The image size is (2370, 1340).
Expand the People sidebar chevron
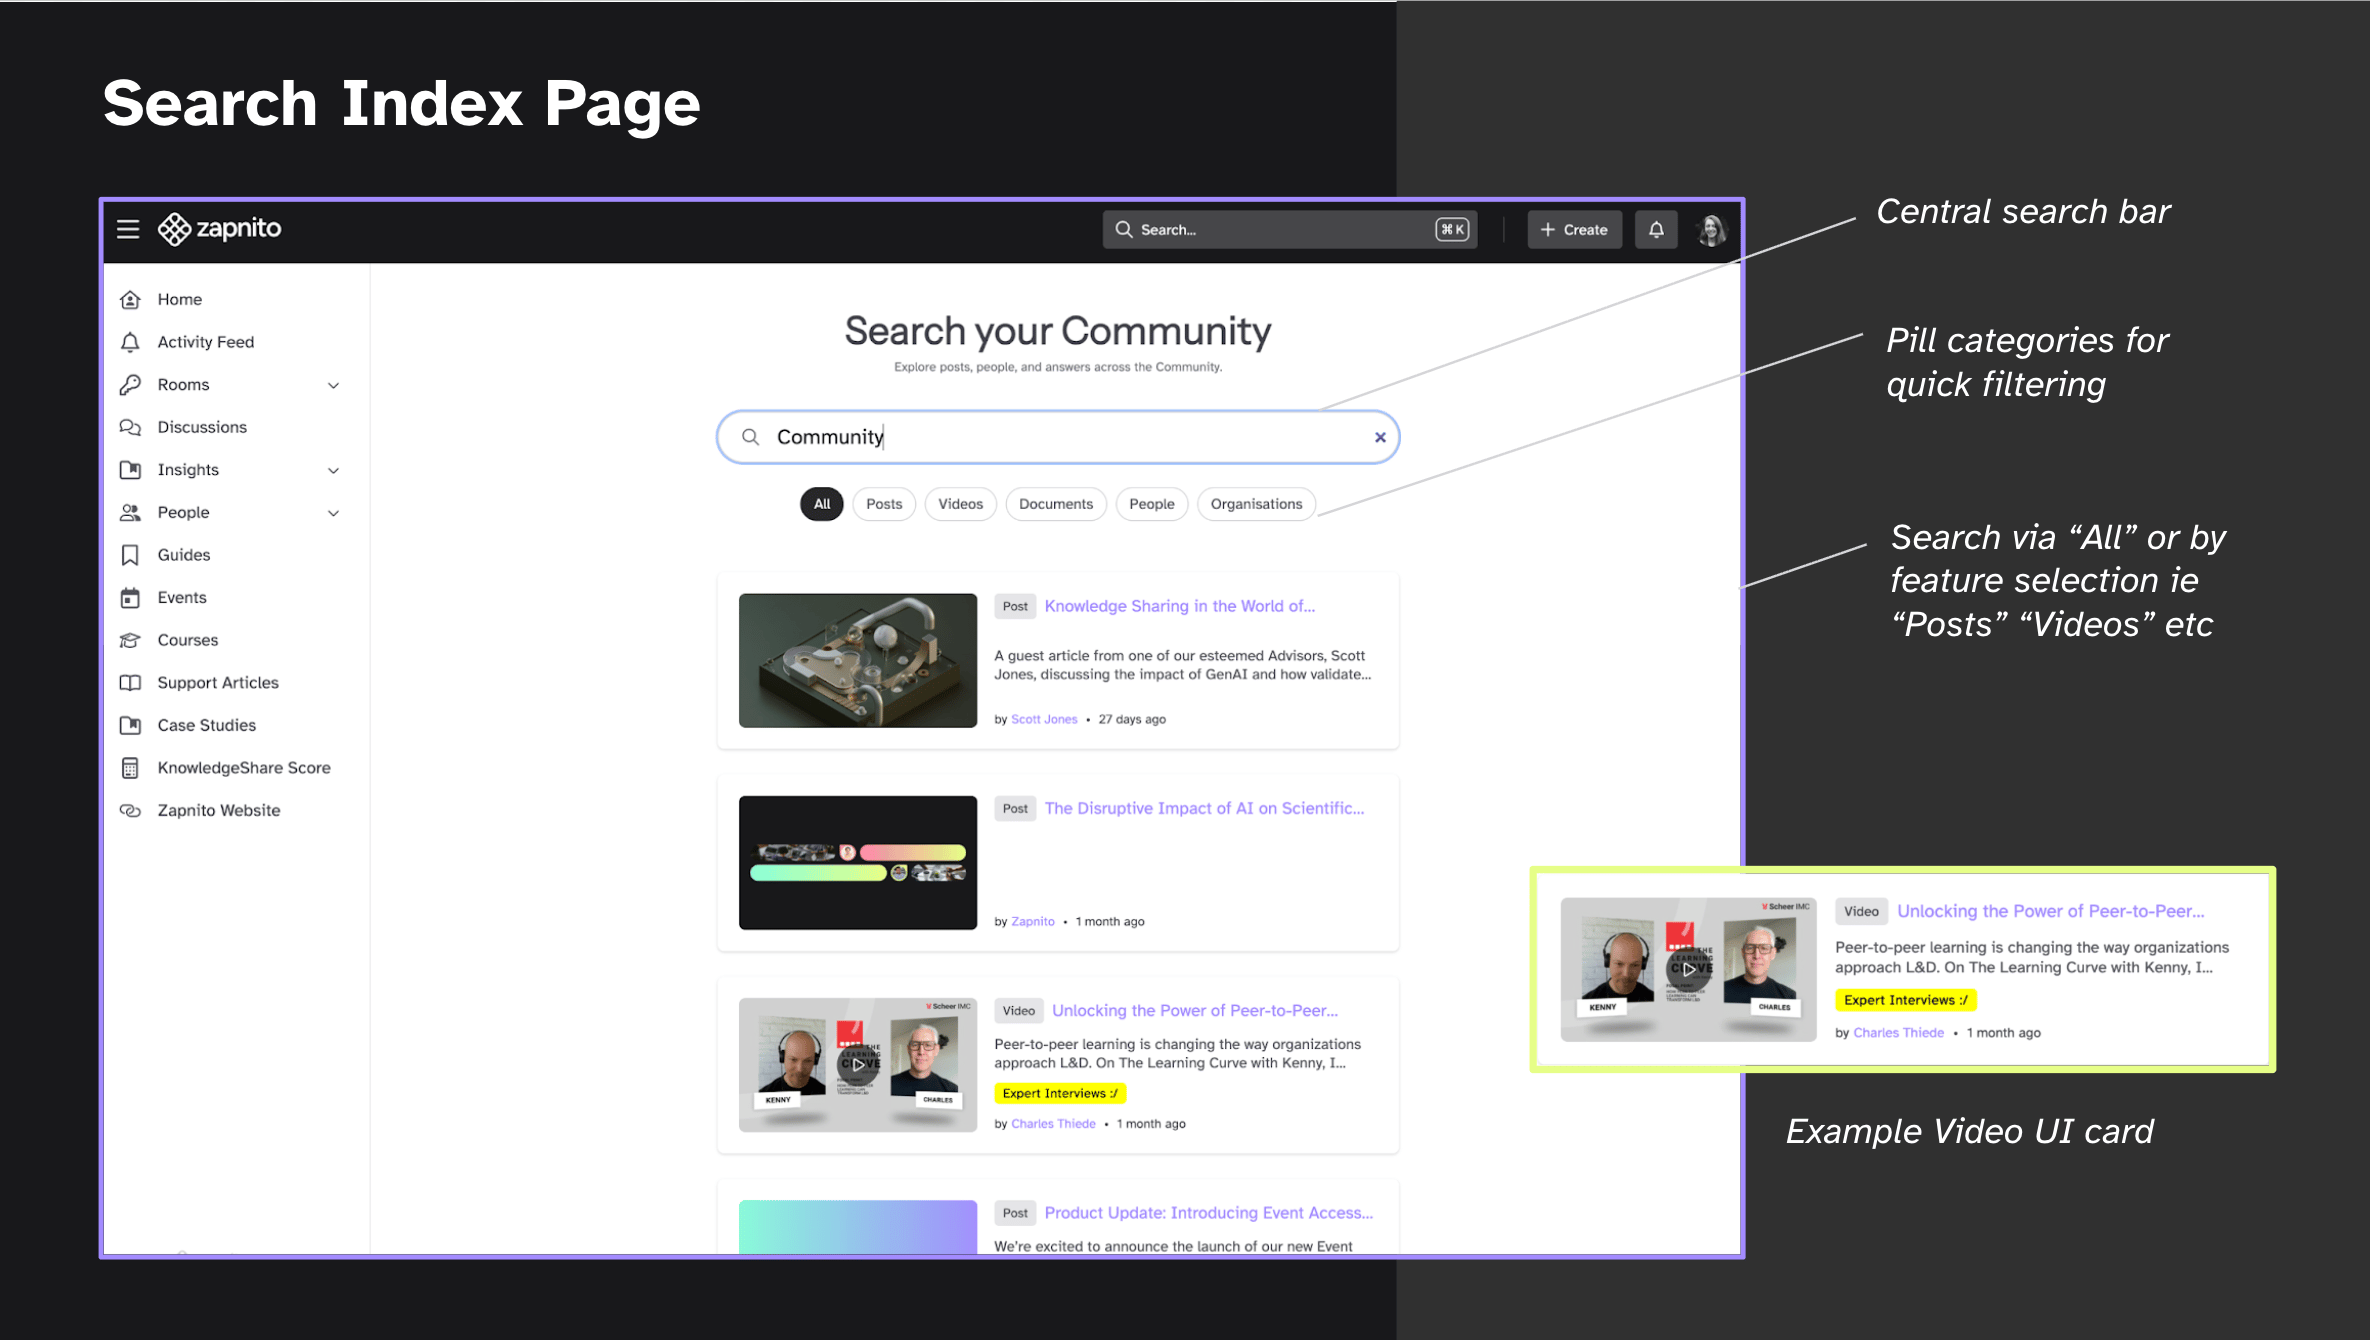[x=334, y=513]
